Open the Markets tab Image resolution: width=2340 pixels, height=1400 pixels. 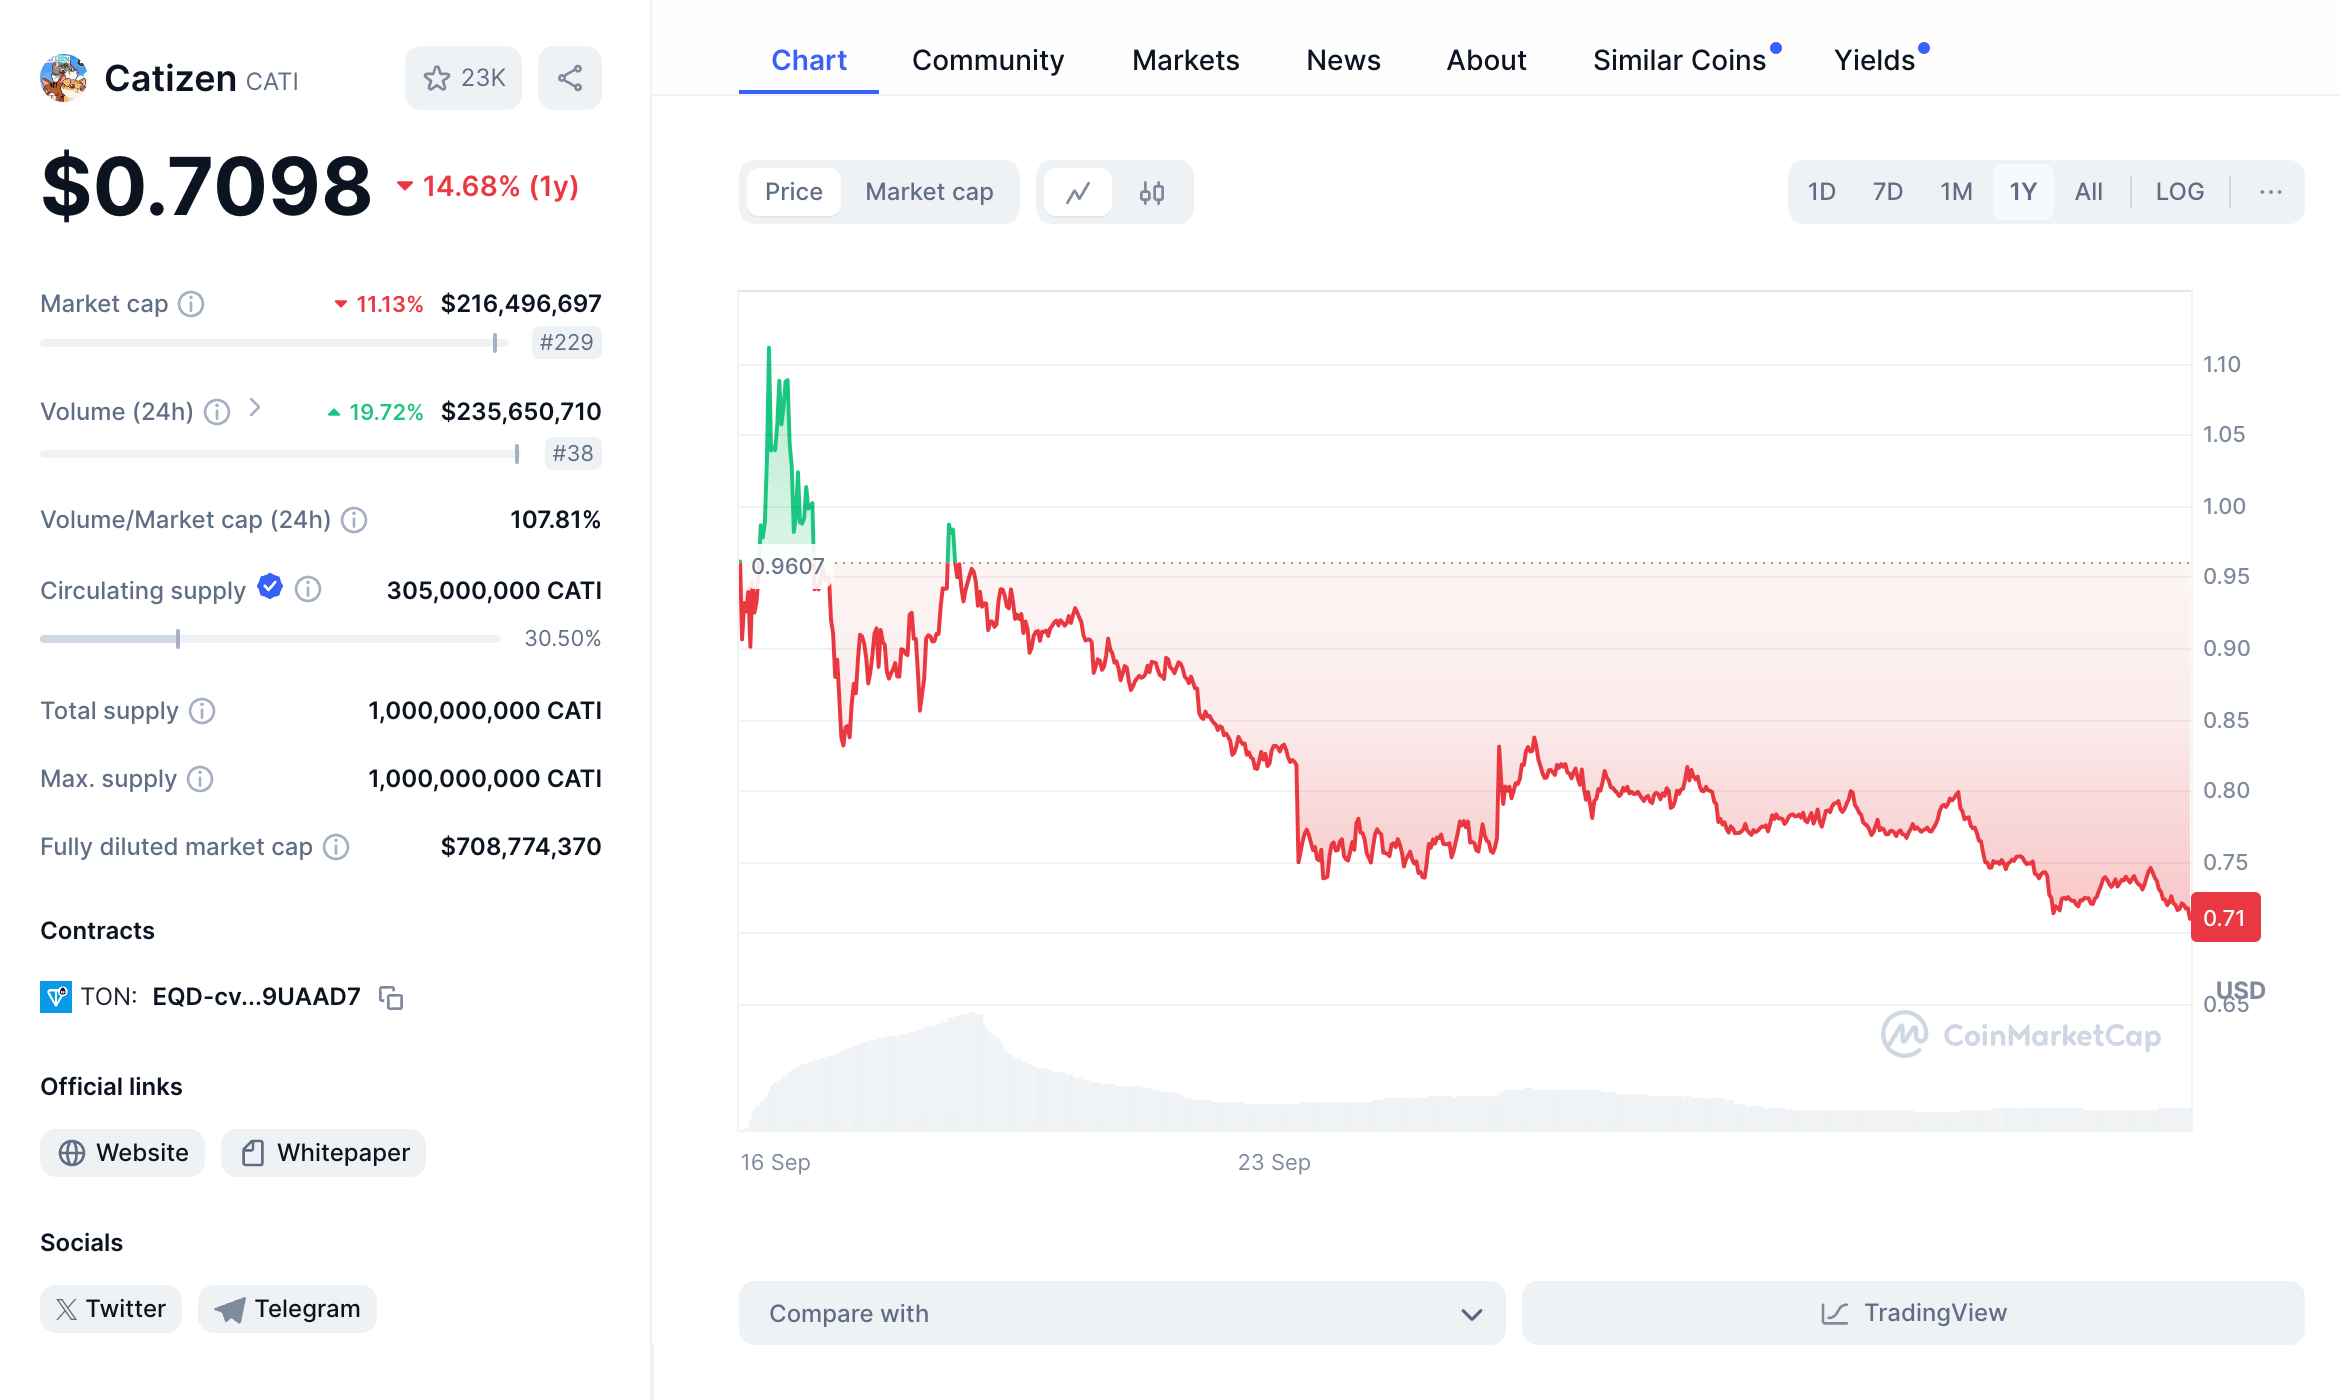coord(1186,61)
